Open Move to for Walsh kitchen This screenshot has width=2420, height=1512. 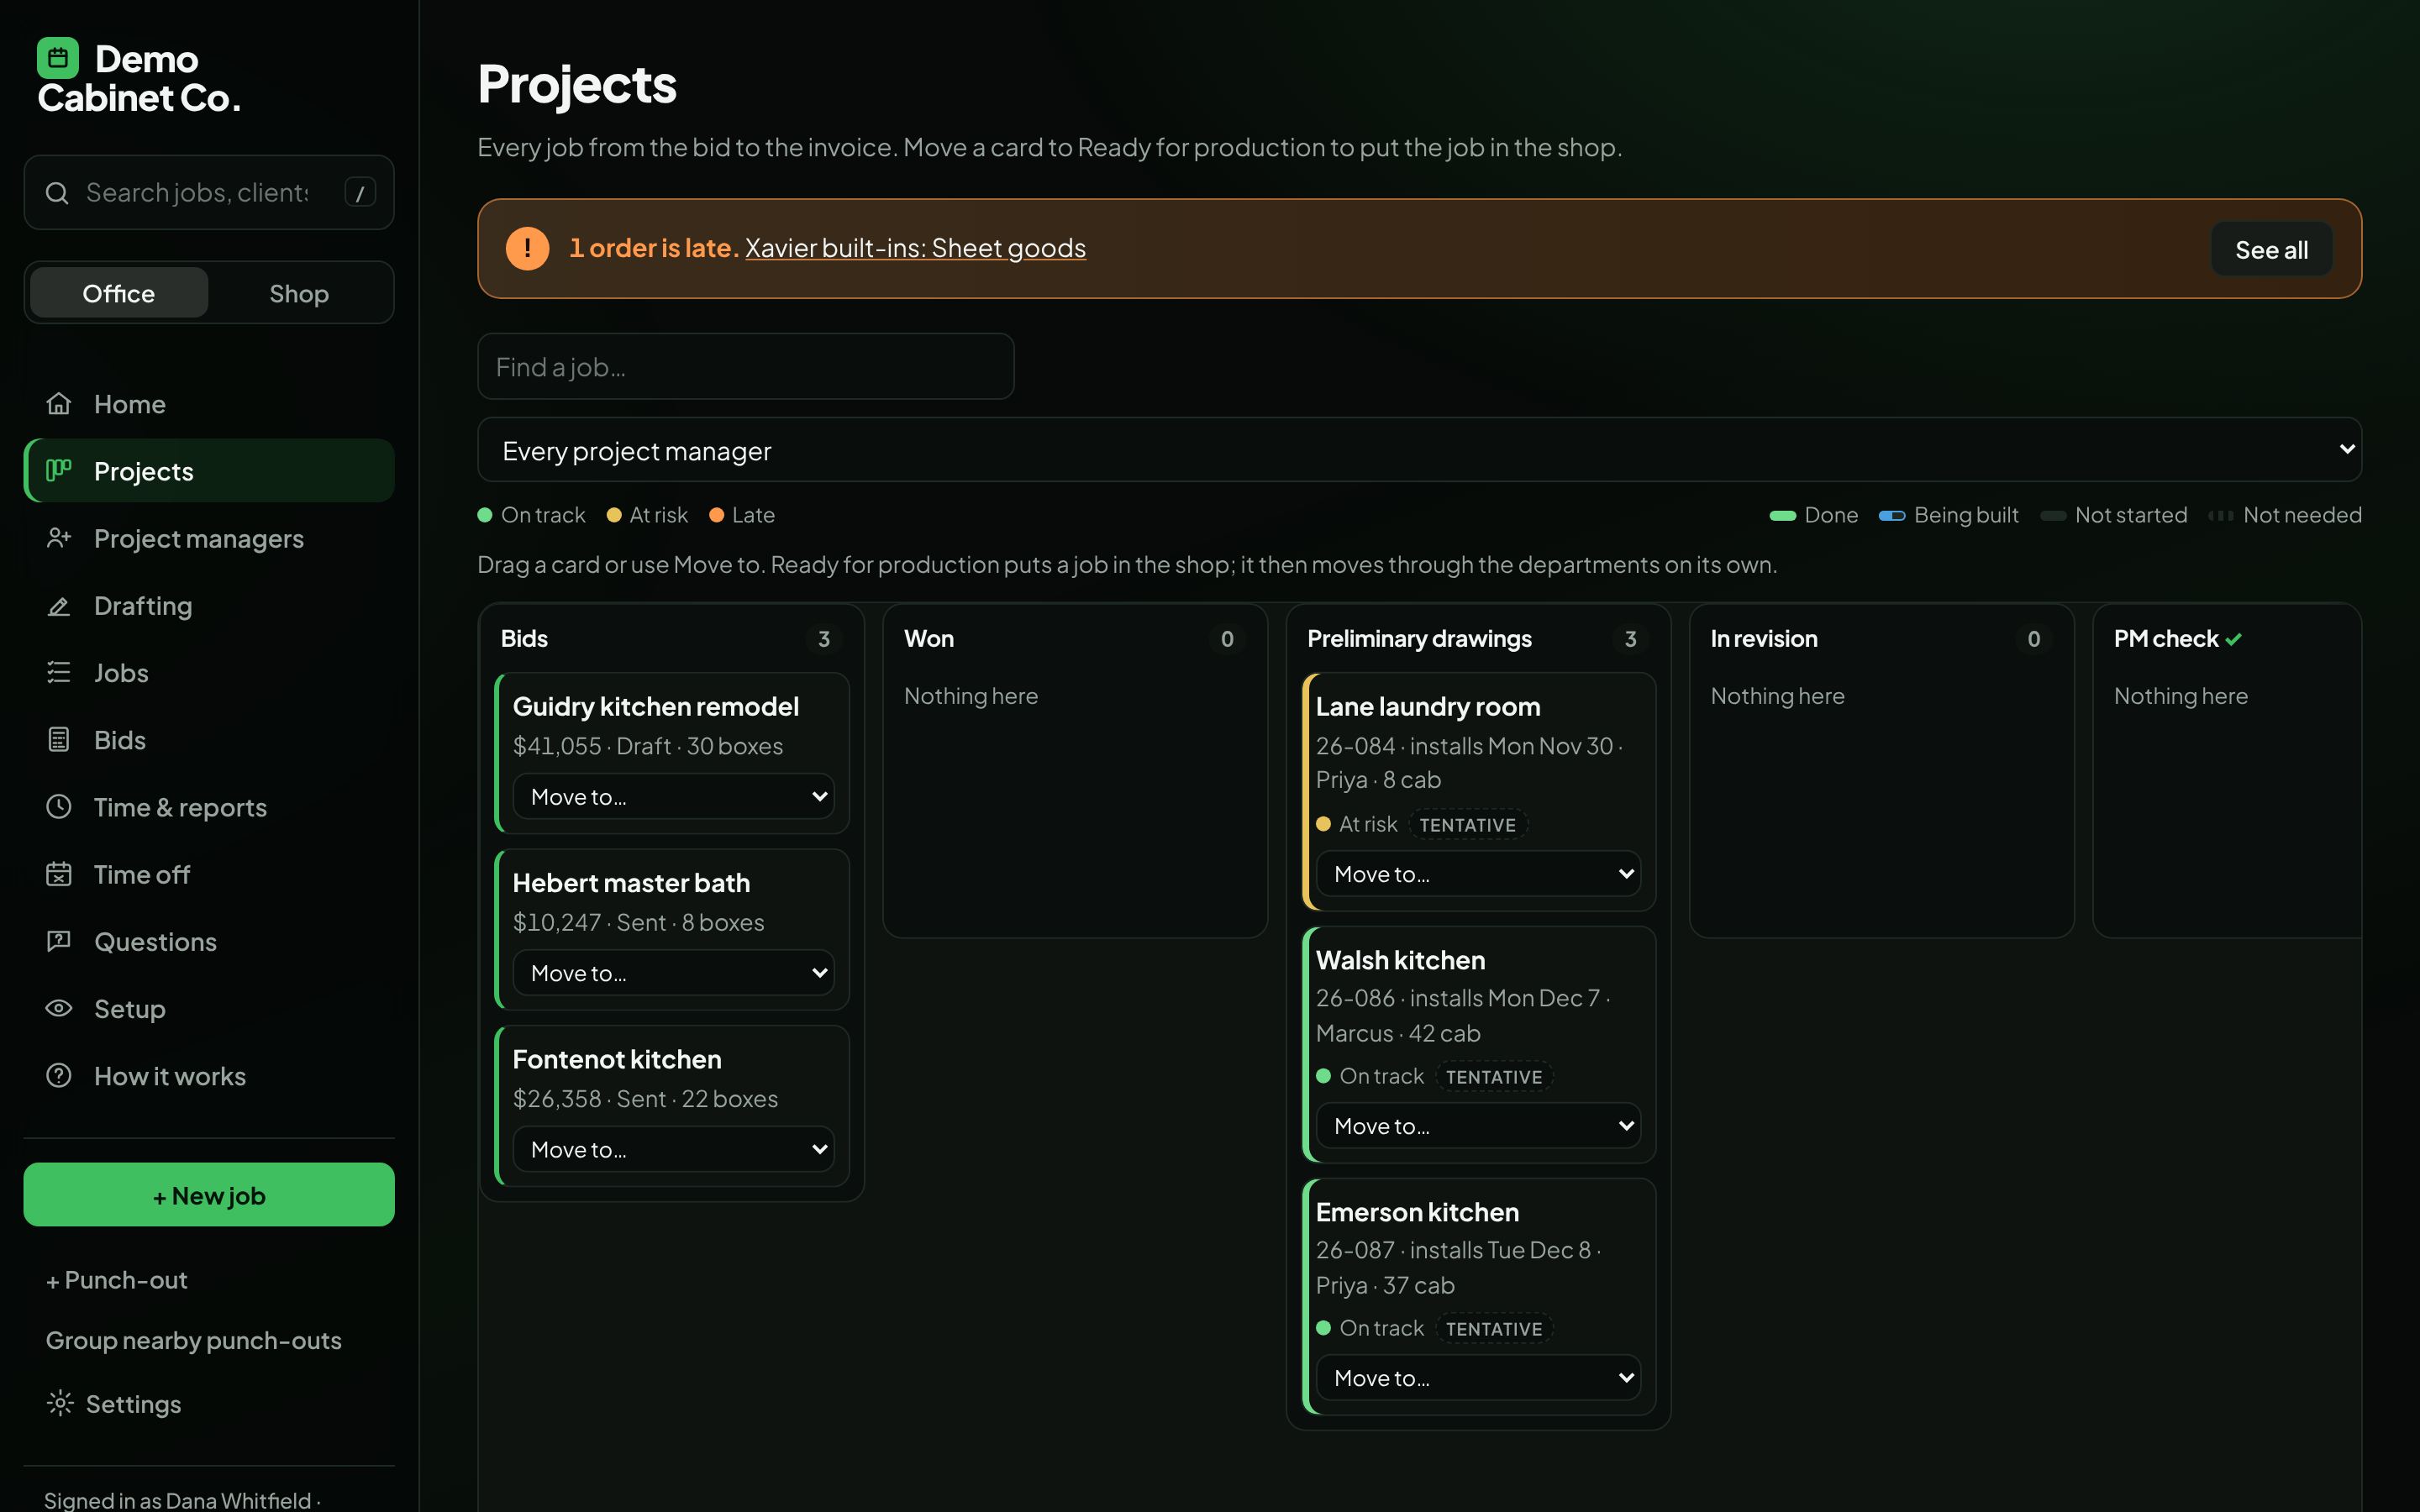[1478, 1126]
